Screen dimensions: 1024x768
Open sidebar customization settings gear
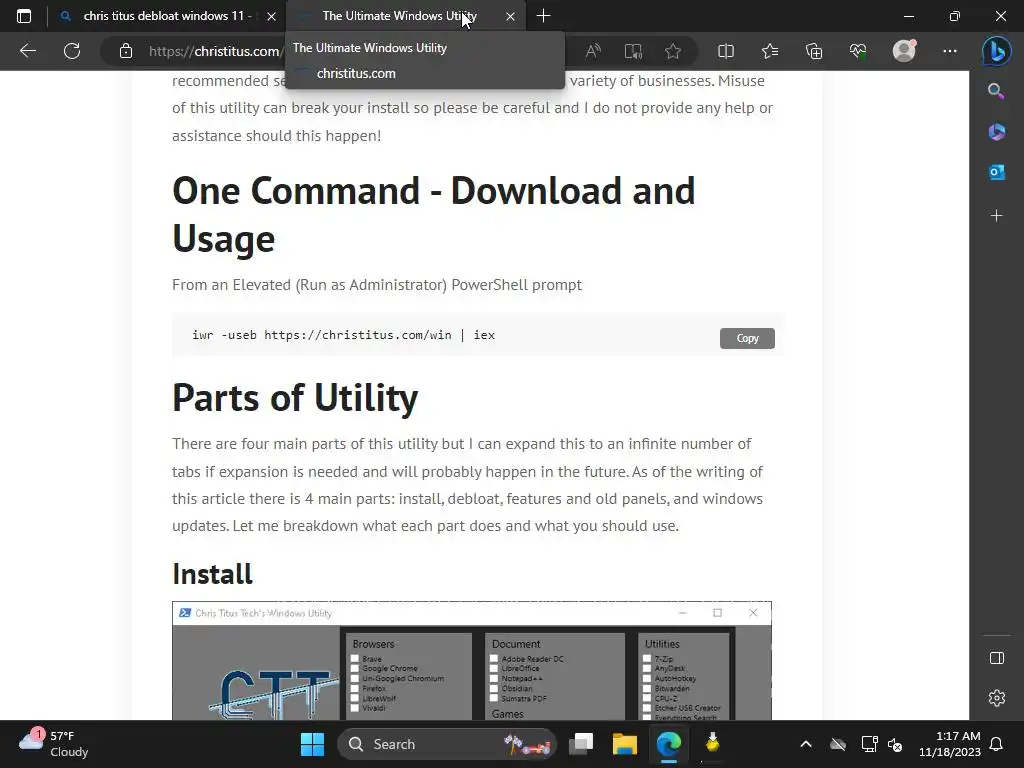(x=997, y=698)
